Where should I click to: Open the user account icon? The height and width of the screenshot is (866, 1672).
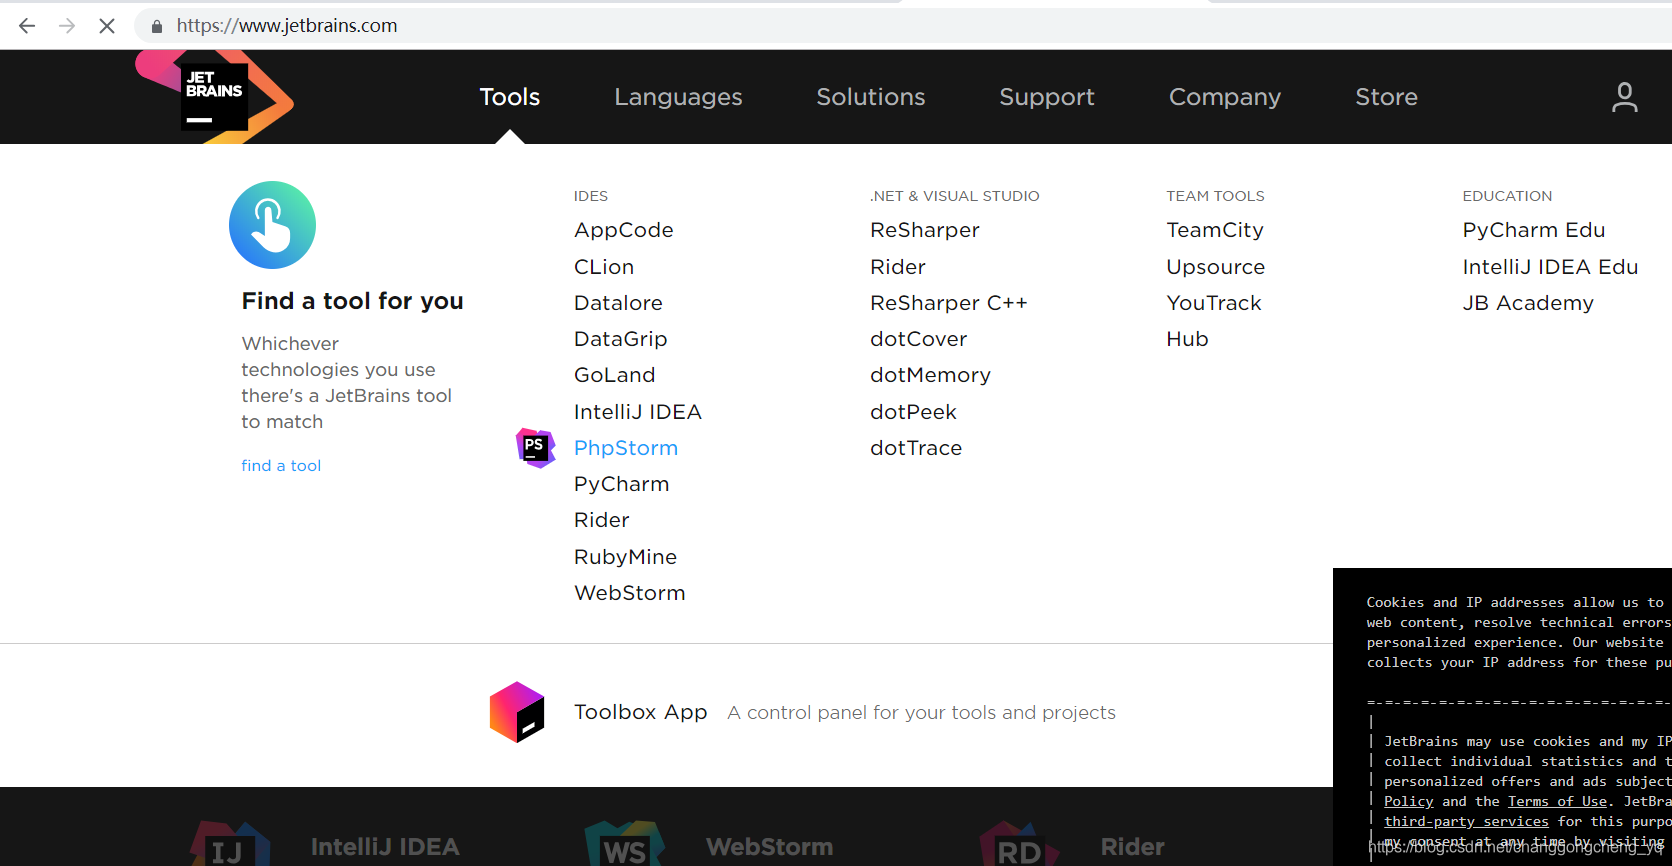tap(1625, 97)
